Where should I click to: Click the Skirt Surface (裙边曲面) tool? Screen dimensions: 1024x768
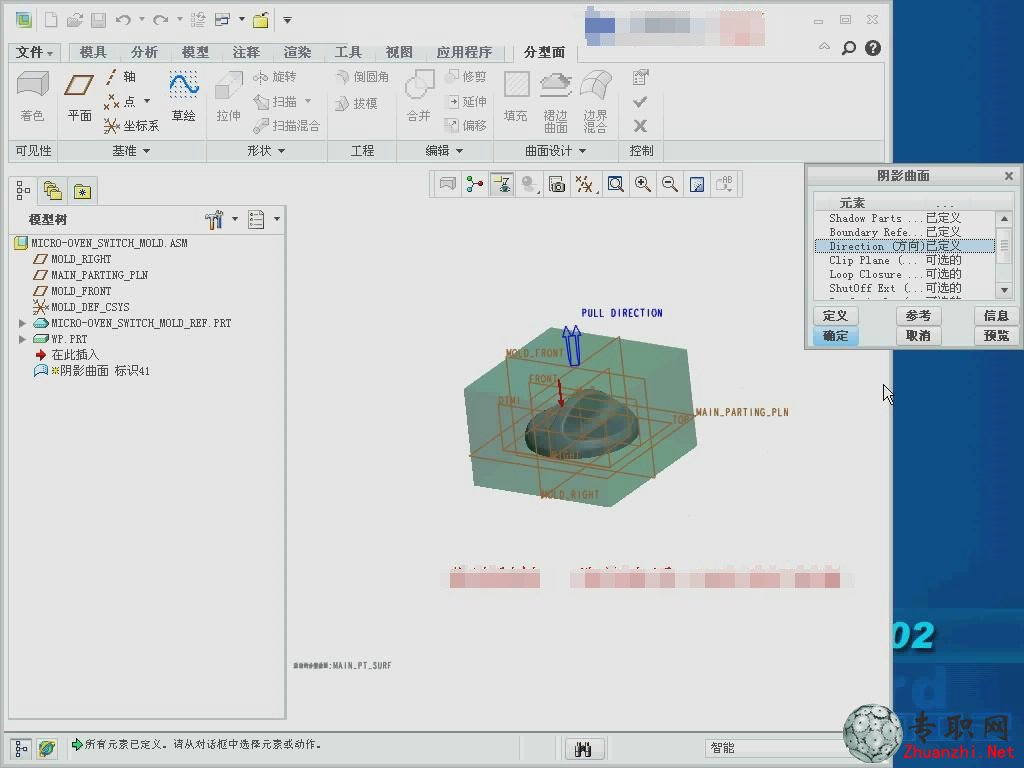(556, 102)
